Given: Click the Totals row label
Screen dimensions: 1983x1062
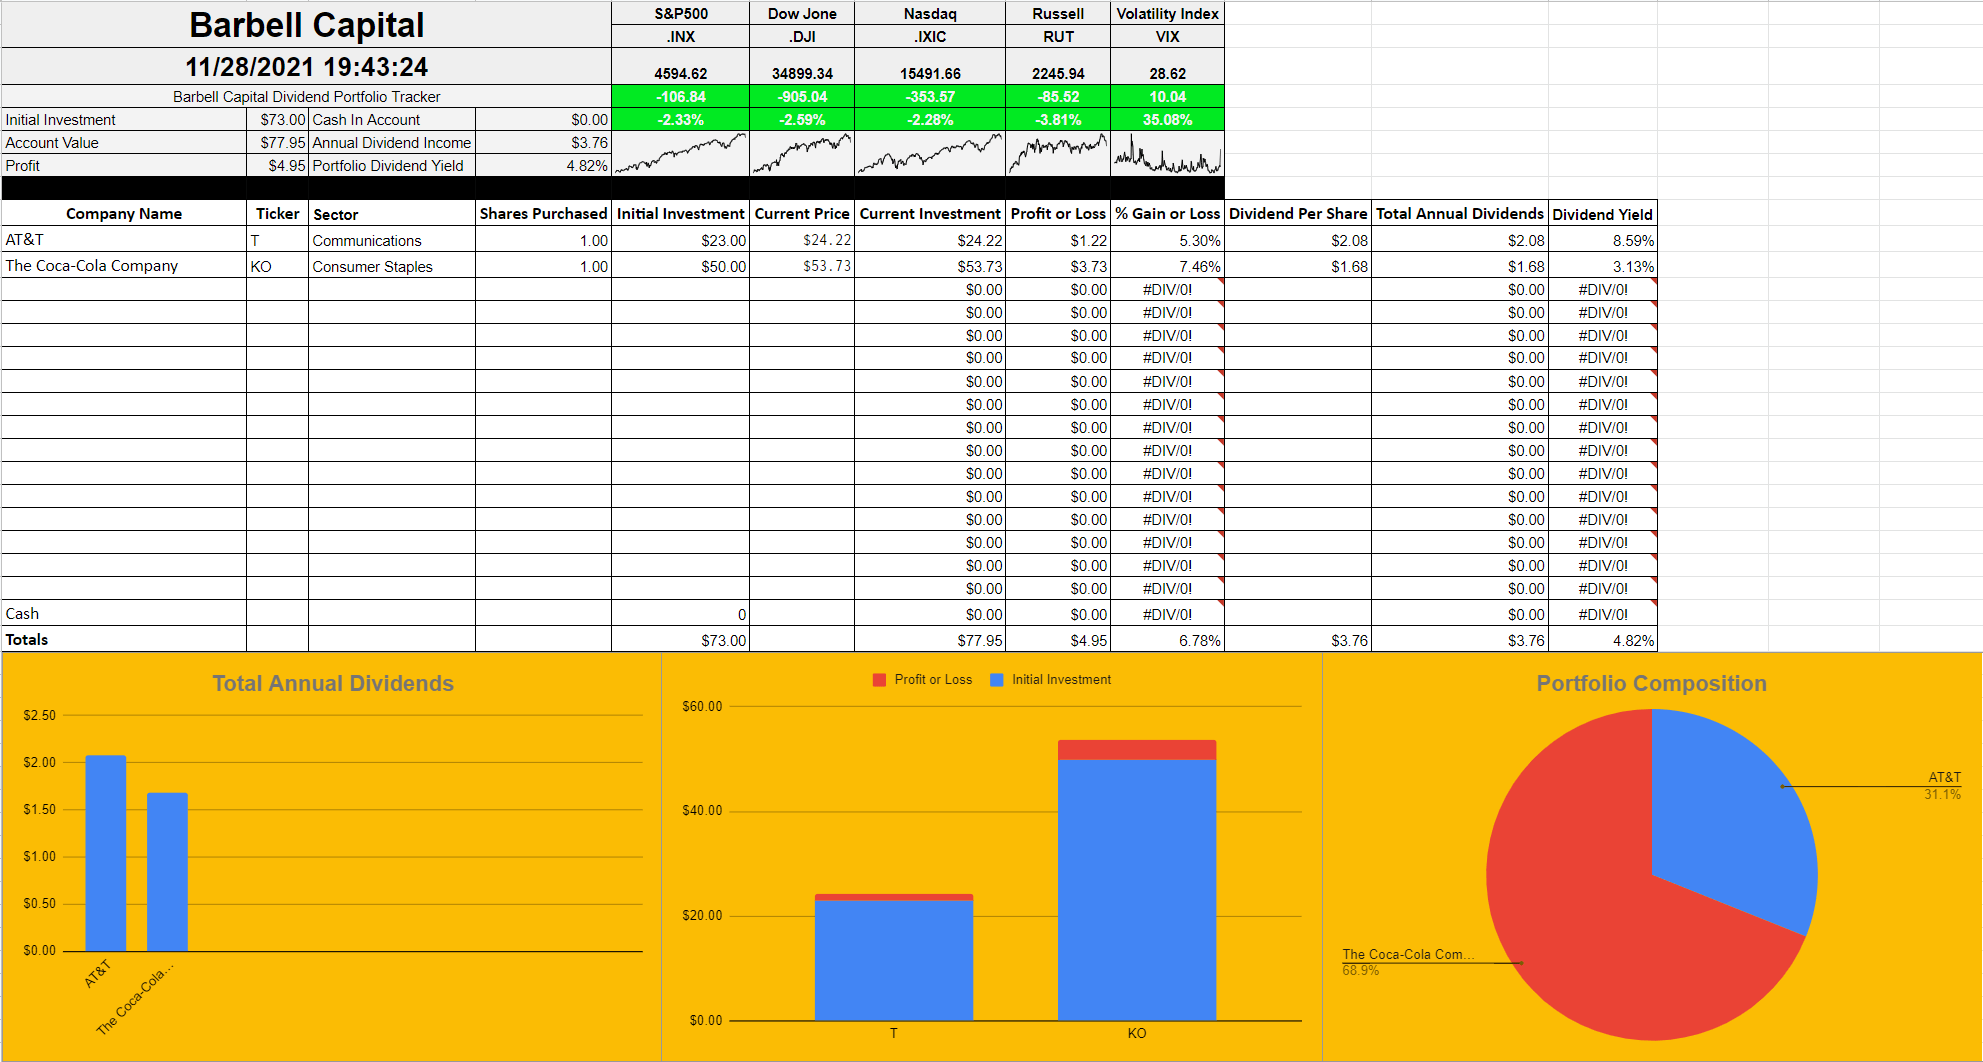Looking at the screenshot, I should (x=124, y=640).
